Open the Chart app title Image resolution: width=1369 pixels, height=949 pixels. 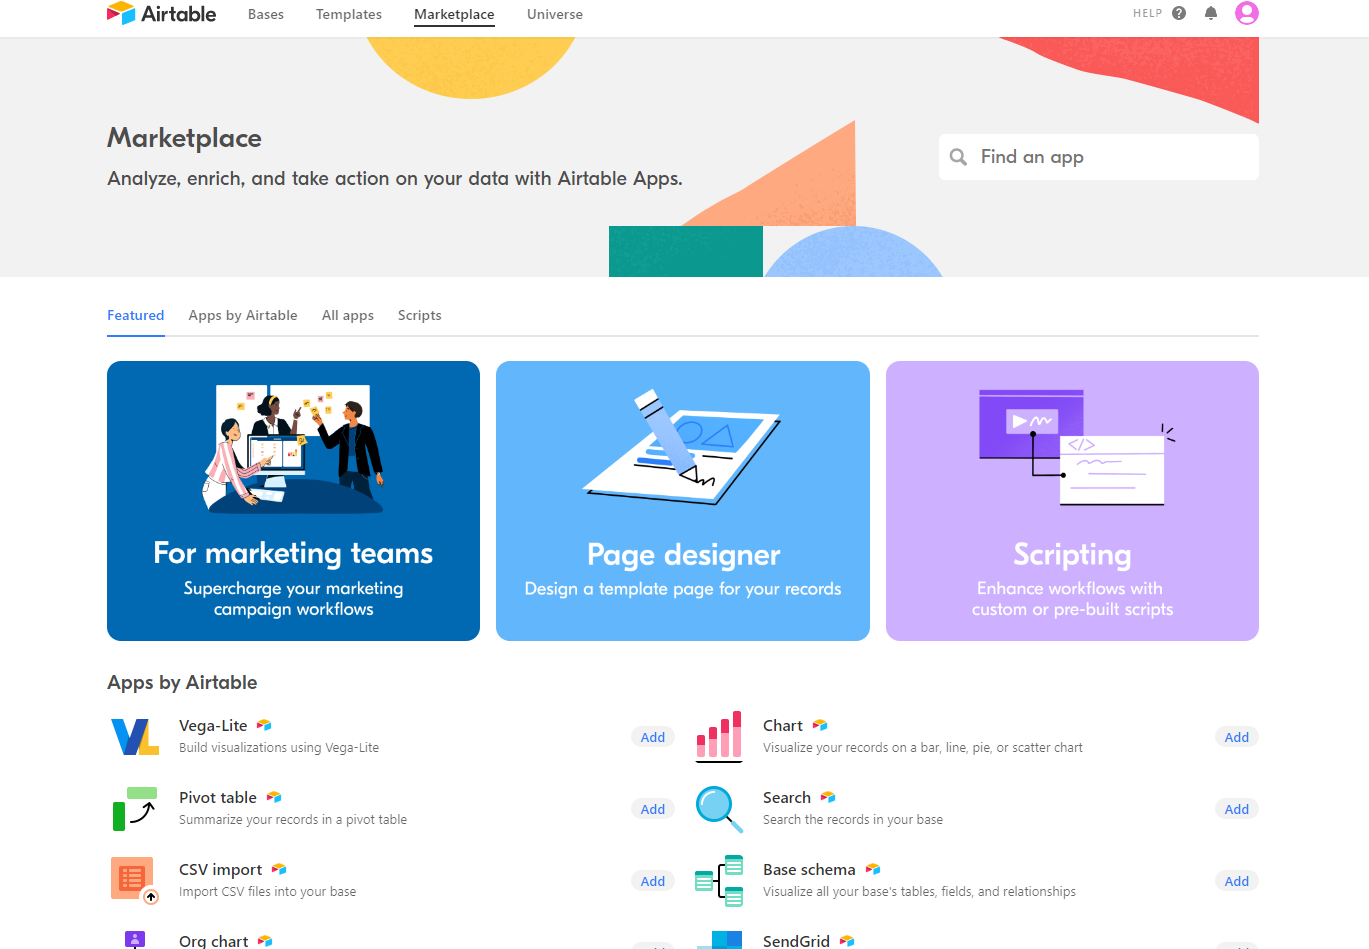[x=783, y=725]
